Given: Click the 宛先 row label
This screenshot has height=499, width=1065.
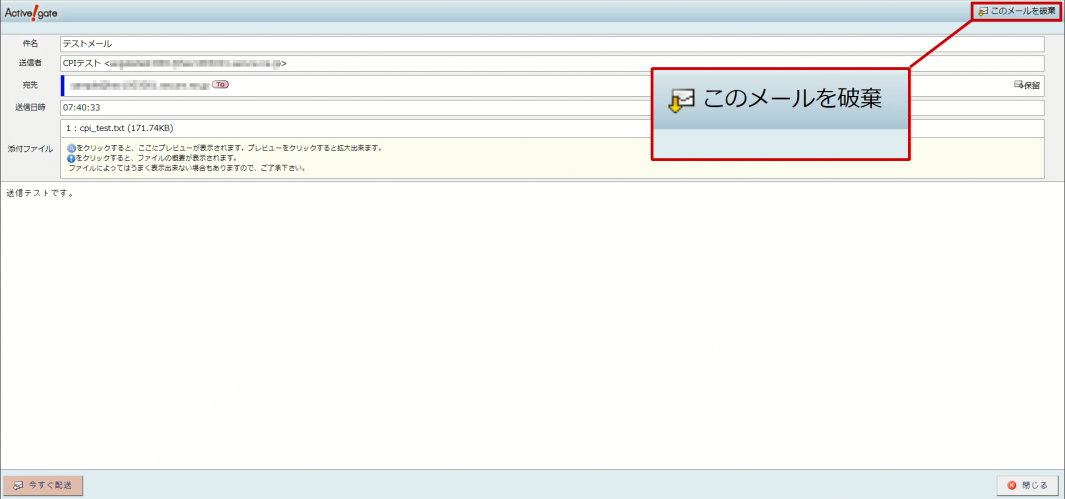Looking at the screenshot, I should click(29, 85).
